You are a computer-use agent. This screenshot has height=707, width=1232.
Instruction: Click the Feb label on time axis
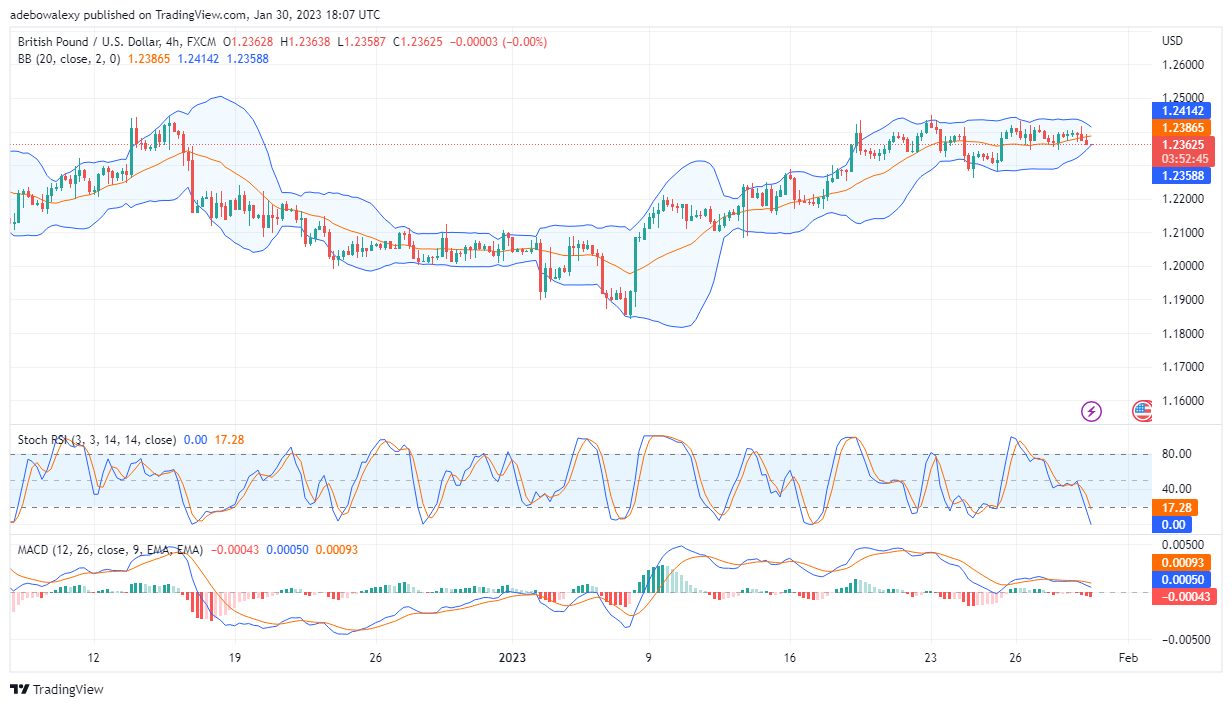(x=1128, y=658)
